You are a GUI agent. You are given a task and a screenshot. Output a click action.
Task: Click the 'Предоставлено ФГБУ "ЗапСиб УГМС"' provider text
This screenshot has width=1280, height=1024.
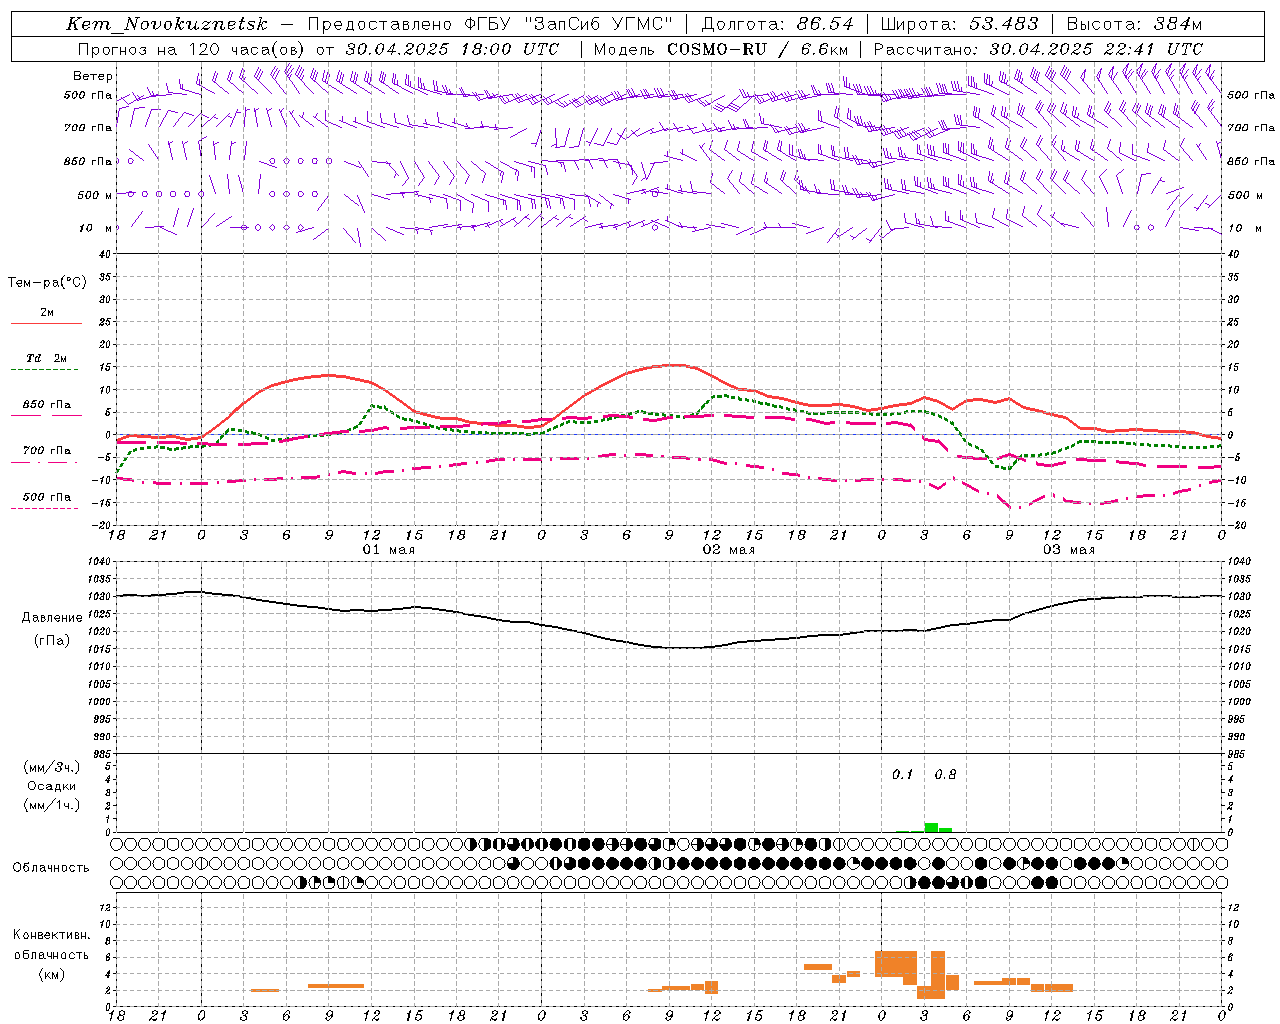(x=490, y=24)
